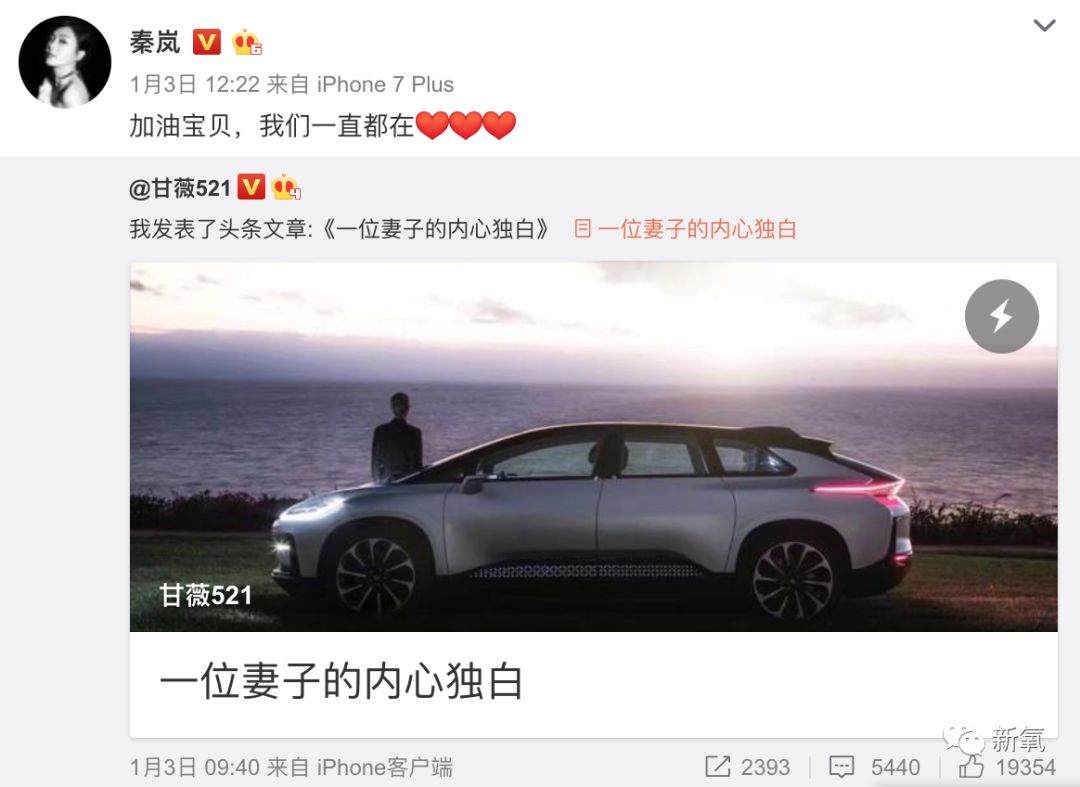Screen dimensions: 1080x787
Task: Click the V verified badge next to 甘薇521
Action: [251, 187]
